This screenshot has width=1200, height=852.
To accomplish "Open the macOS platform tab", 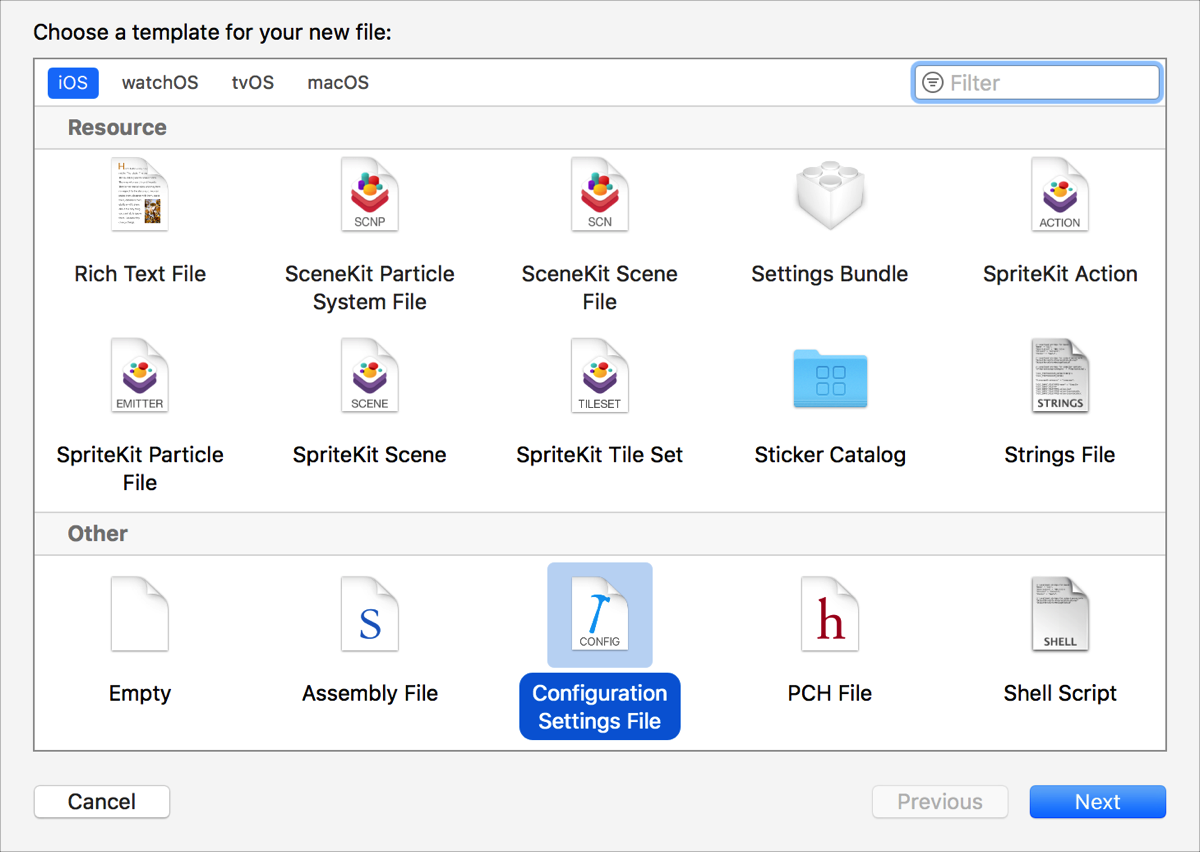I will pos(338,83).
